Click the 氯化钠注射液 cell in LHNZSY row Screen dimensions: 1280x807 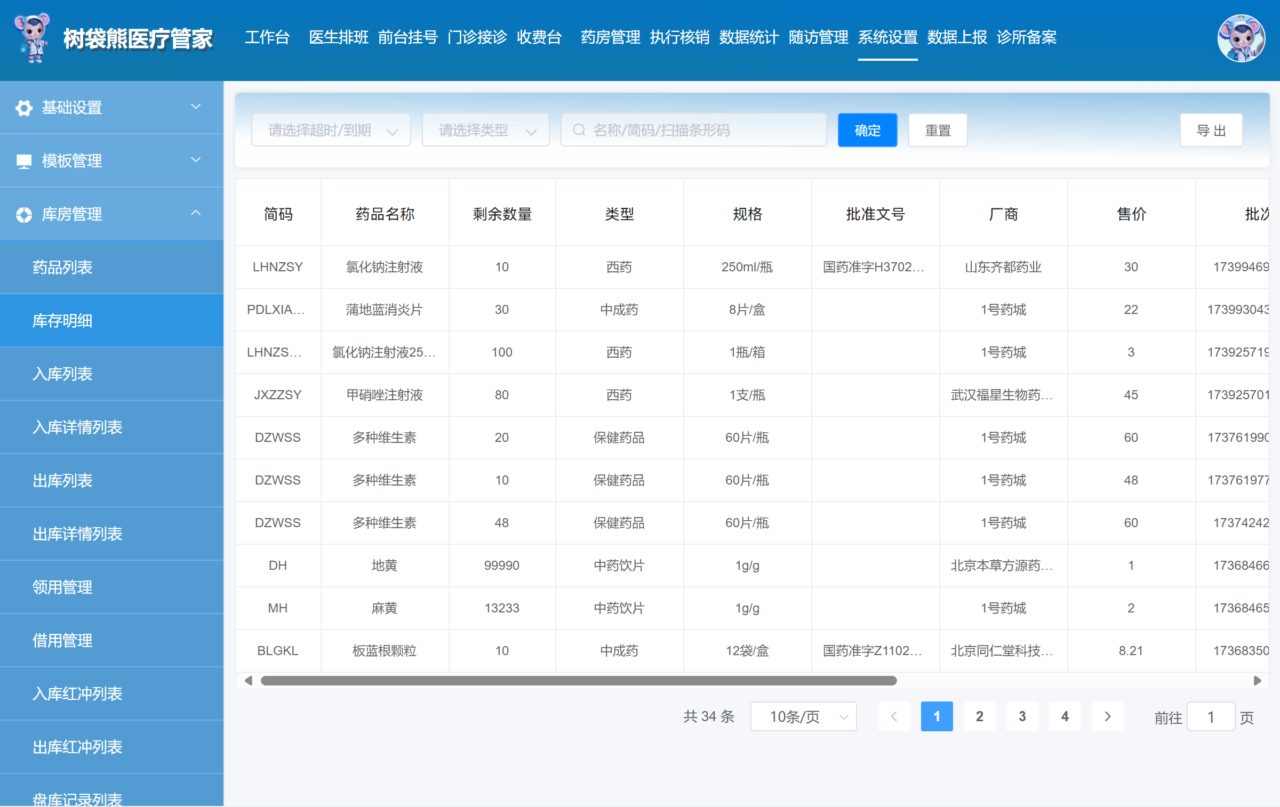tap(385, 267)
